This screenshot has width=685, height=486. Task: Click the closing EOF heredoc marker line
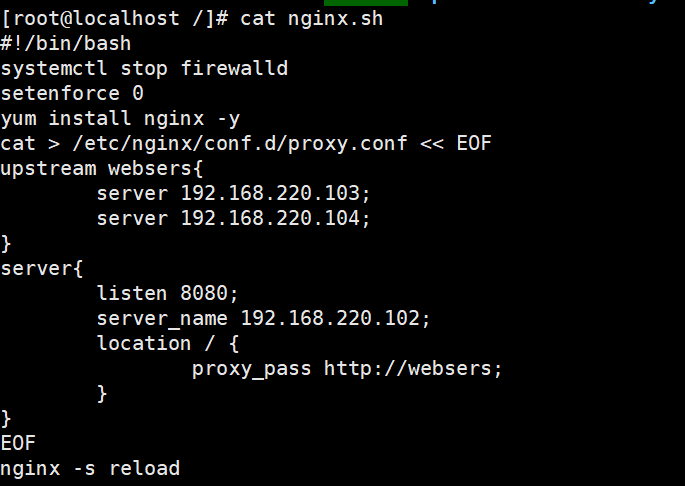pos(18,443)
